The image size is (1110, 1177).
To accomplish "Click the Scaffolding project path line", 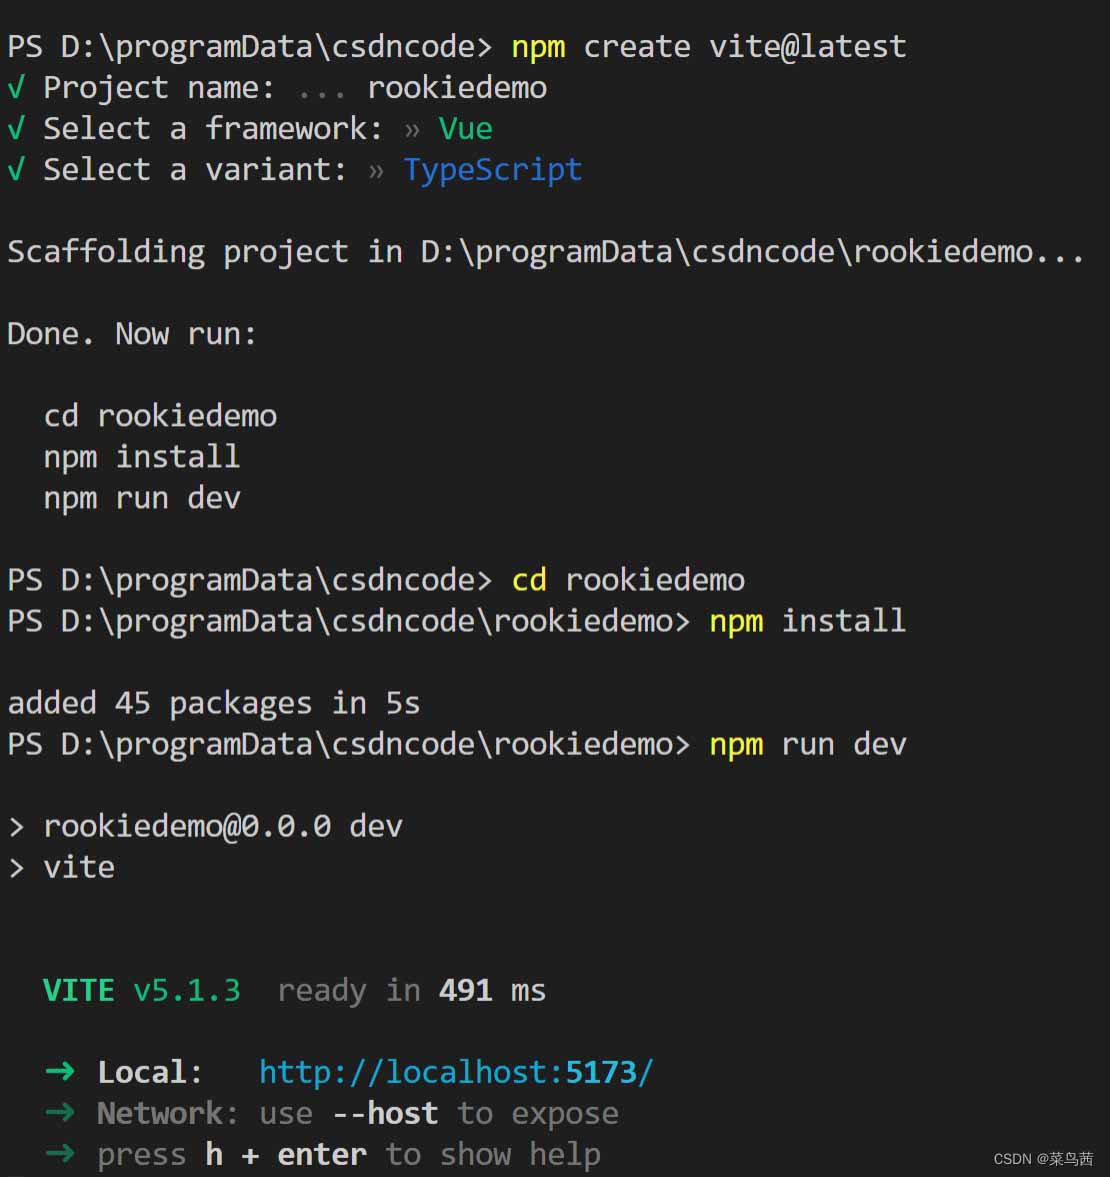I will pyautogui.click(x=546, y=251).
